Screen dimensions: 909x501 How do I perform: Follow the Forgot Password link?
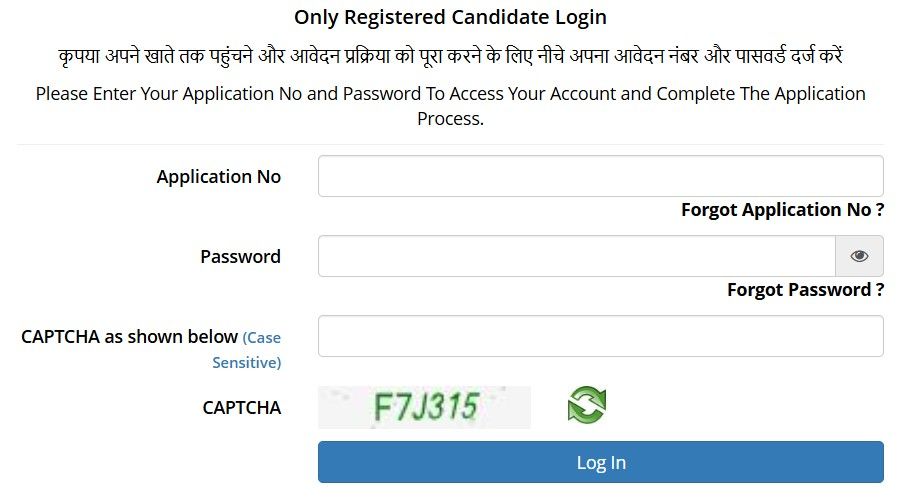click(805, 290)
